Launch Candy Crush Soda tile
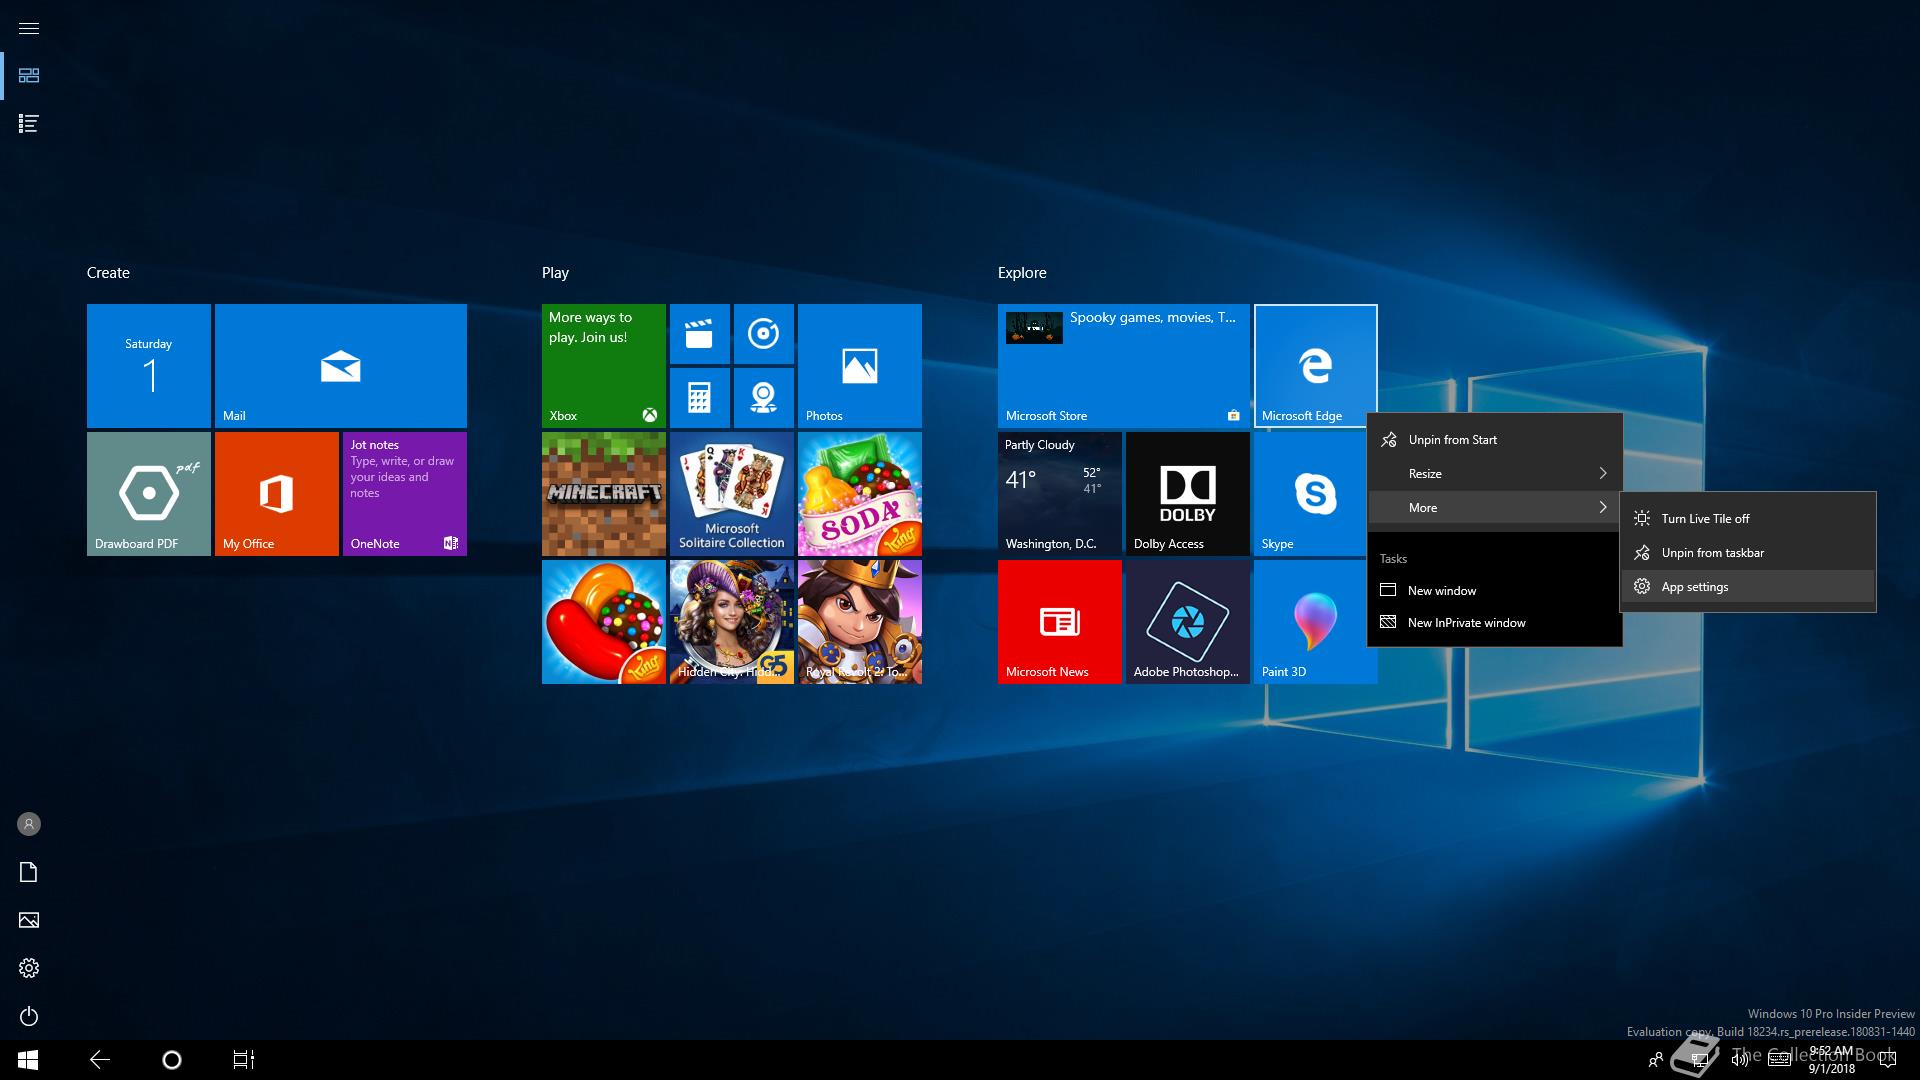Screen dimensions: 1920x1080 [x=860, y=494]
